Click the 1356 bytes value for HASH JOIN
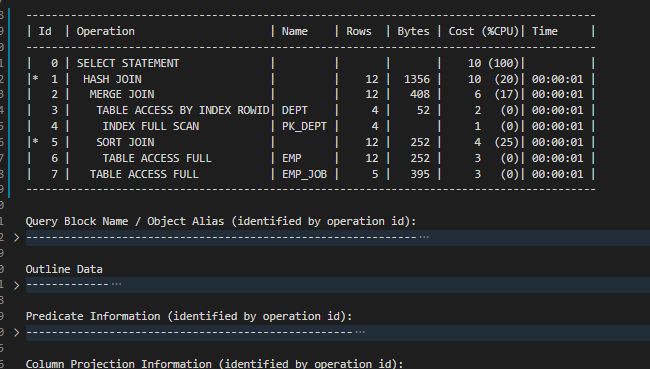Viewport: 650px width, 369px height. [x=417, y=79]
